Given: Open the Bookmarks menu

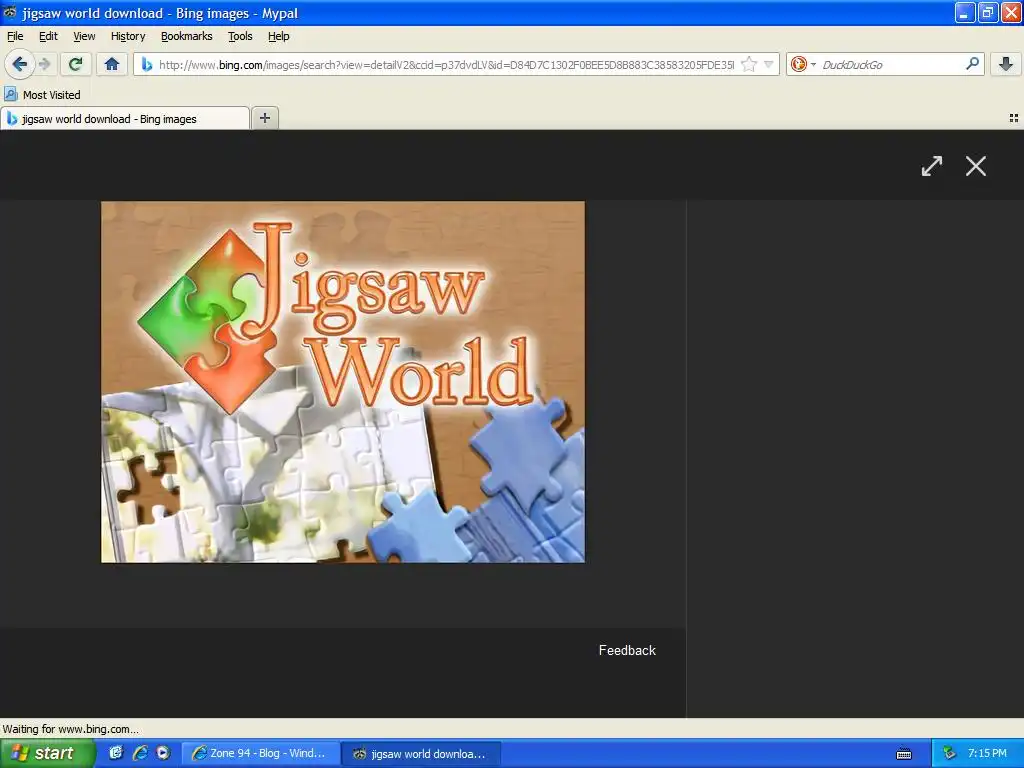Looking at the screenshot, I should (187, 37).
